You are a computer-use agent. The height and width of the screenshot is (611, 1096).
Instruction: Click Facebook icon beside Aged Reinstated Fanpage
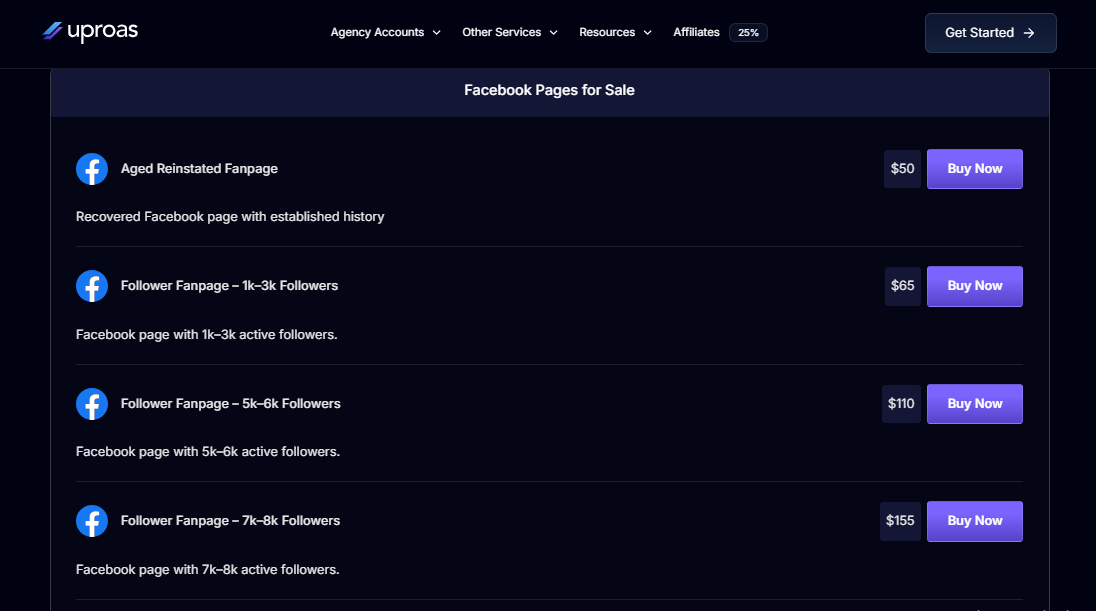click(x=92, y=169)
